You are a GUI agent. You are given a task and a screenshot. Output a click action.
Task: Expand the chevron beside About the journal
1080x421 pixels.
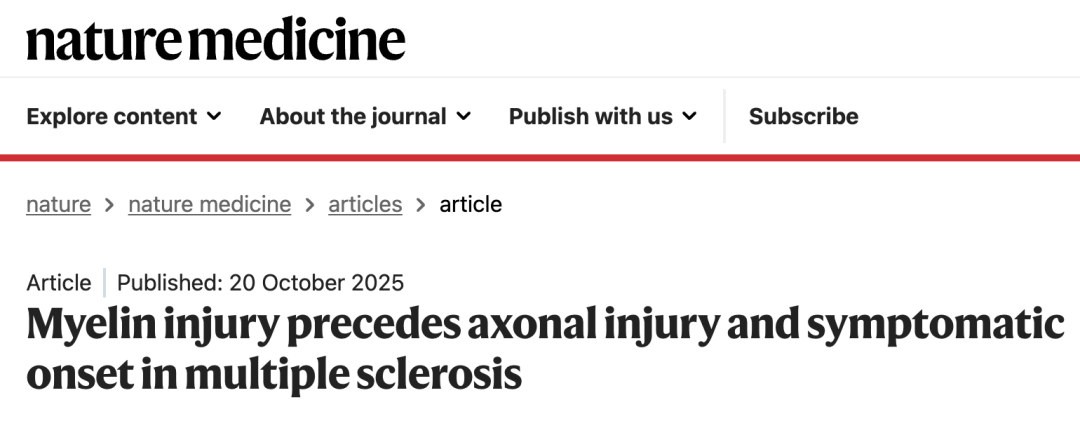point(463,117)
